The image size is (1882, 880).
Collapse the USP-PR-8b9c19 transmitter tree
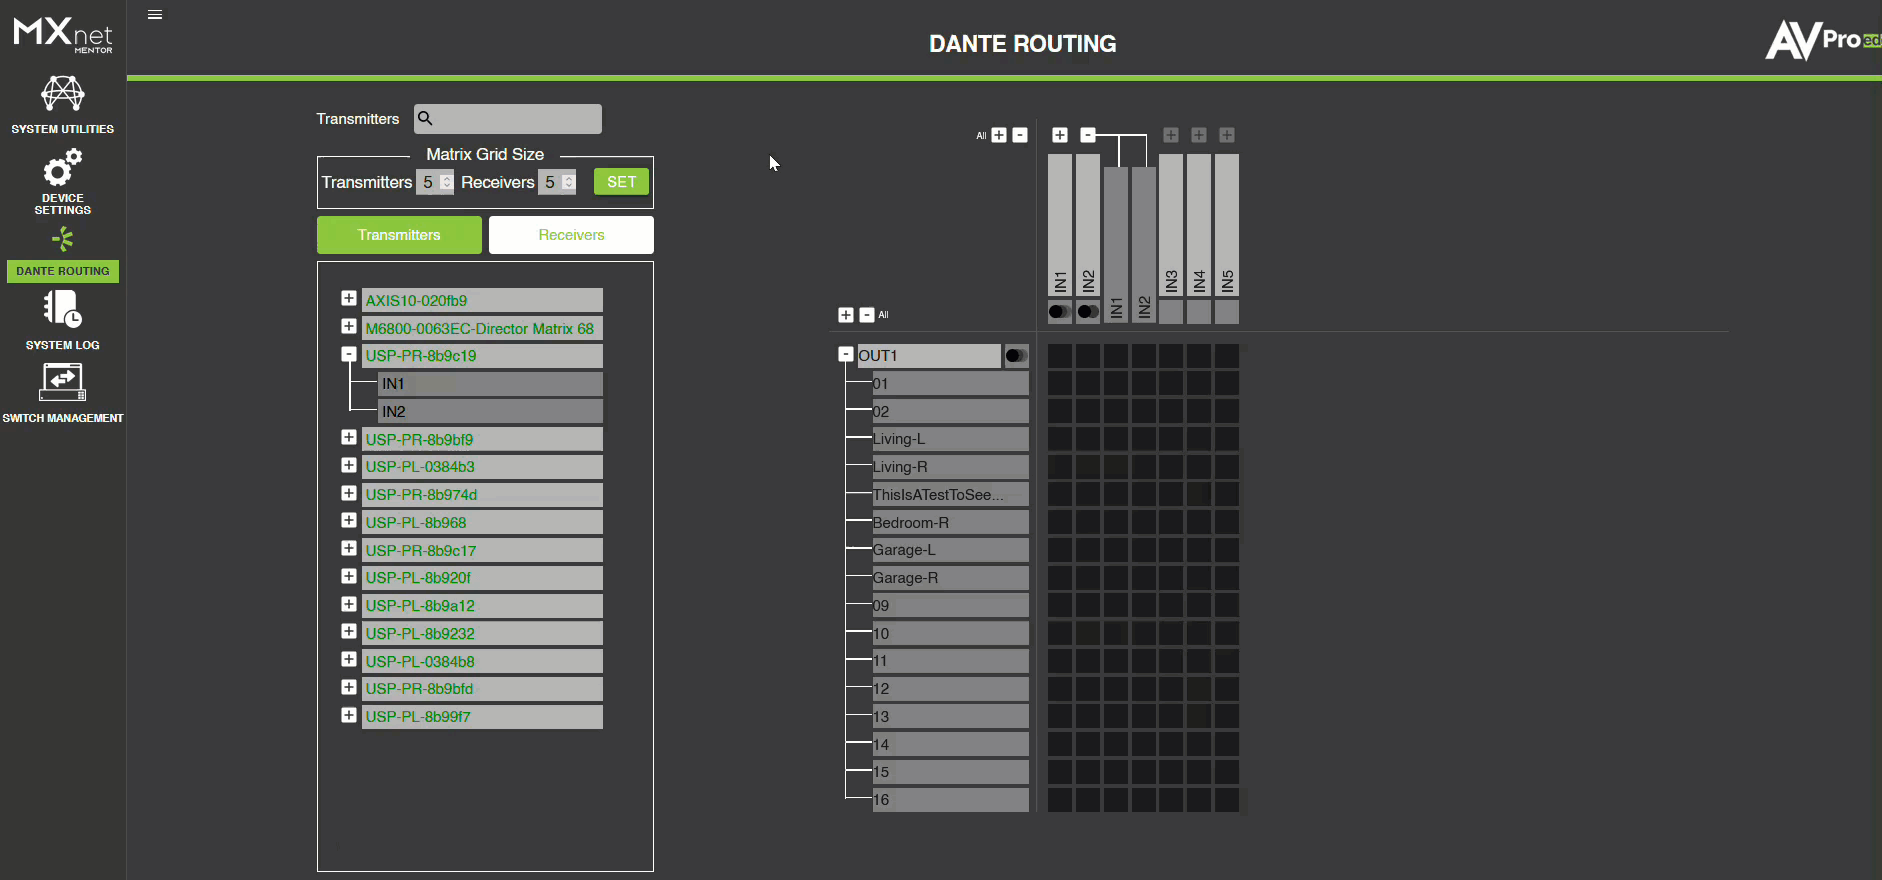pyautogui.click(x=349, y=355)
